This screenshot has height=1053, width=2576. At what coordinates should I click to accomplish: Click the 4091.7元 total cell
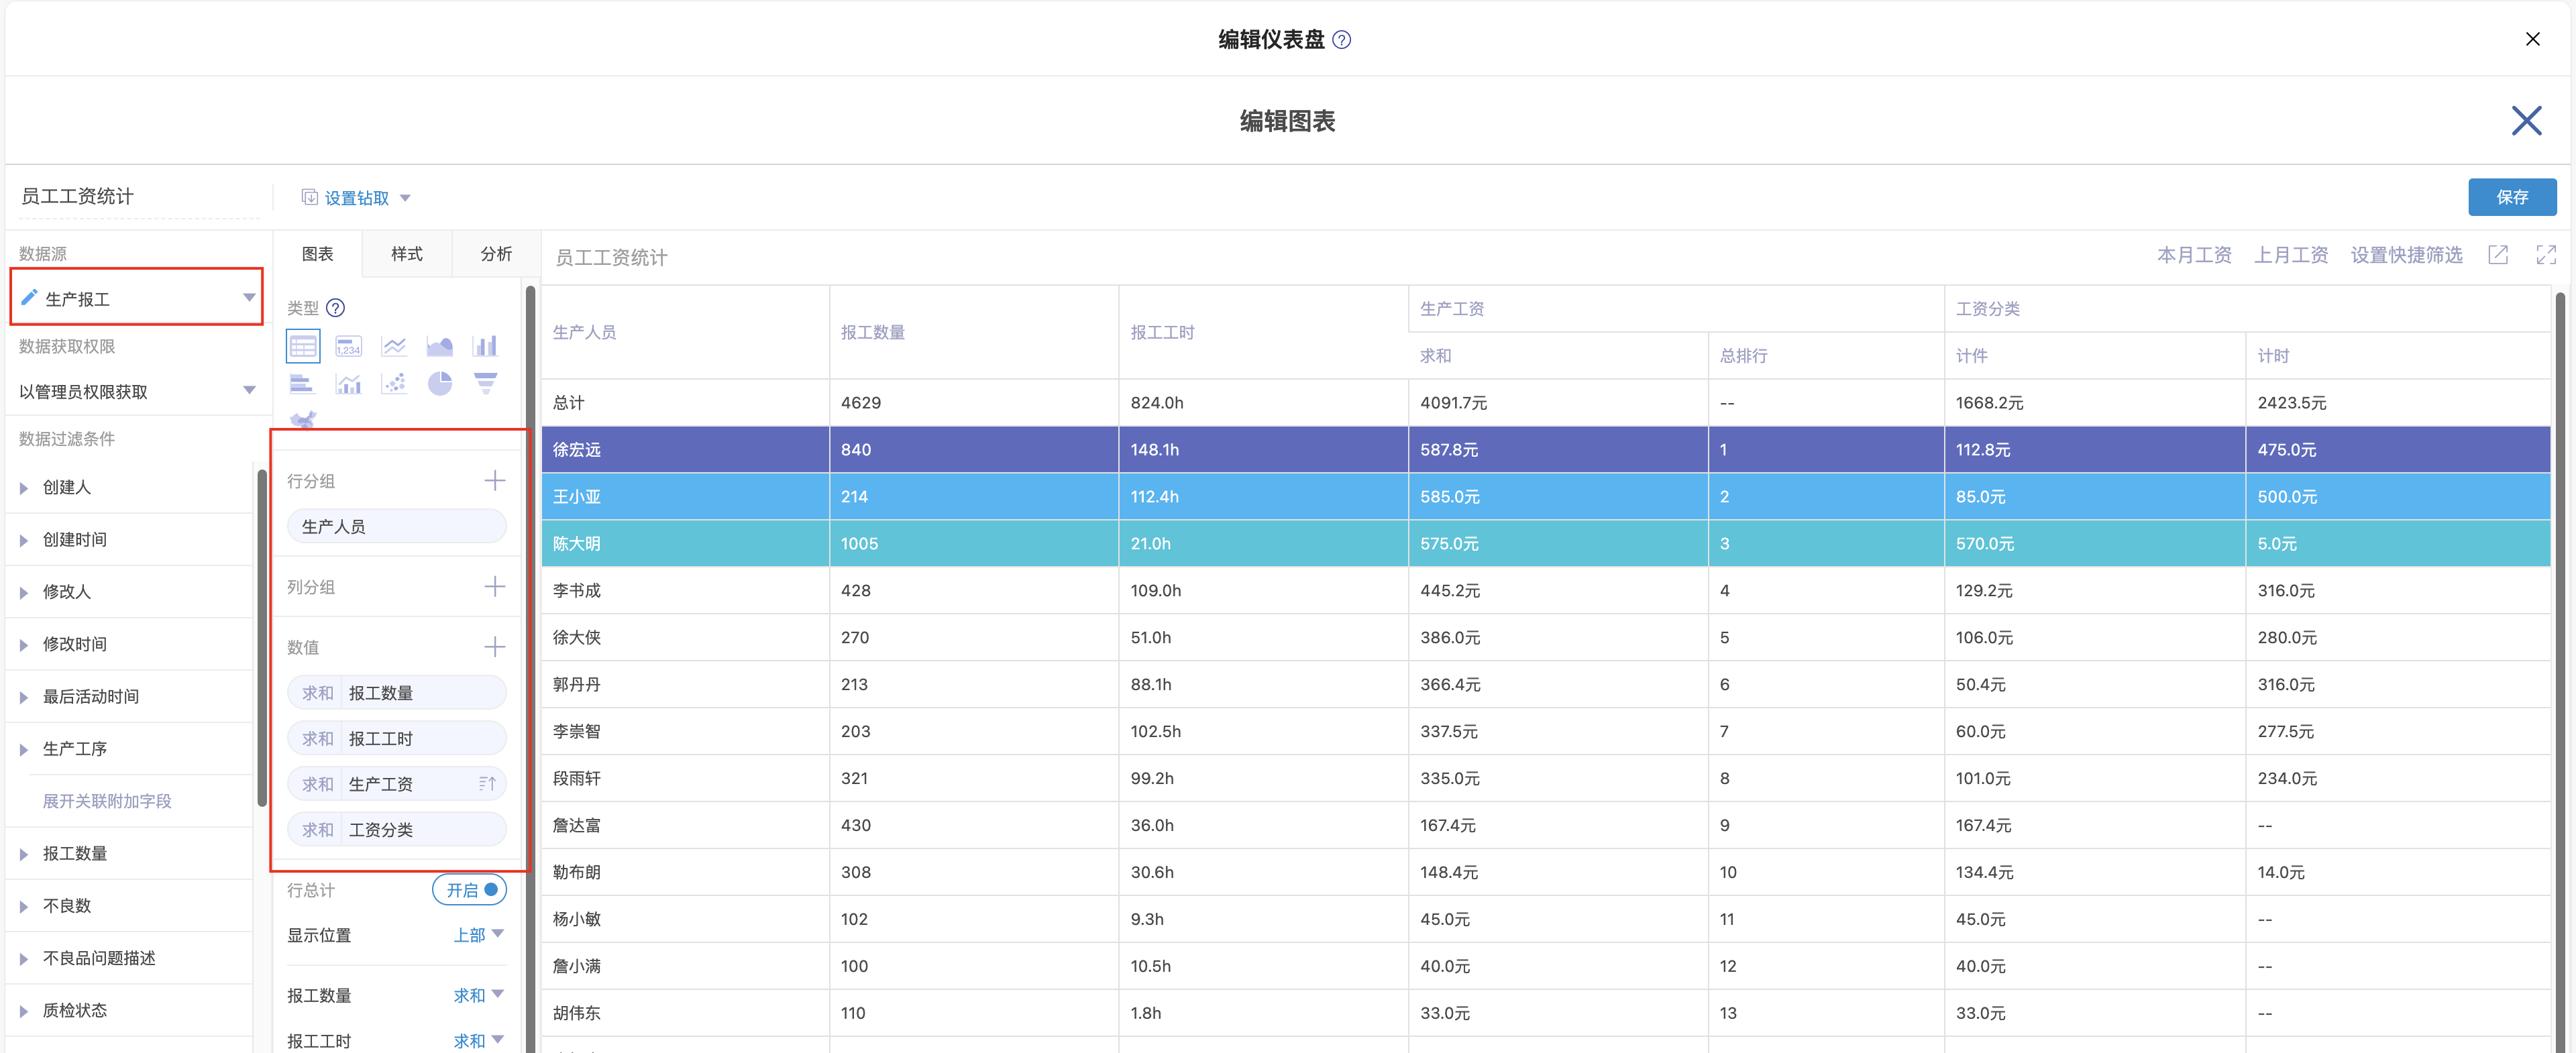click(1558, 403)
